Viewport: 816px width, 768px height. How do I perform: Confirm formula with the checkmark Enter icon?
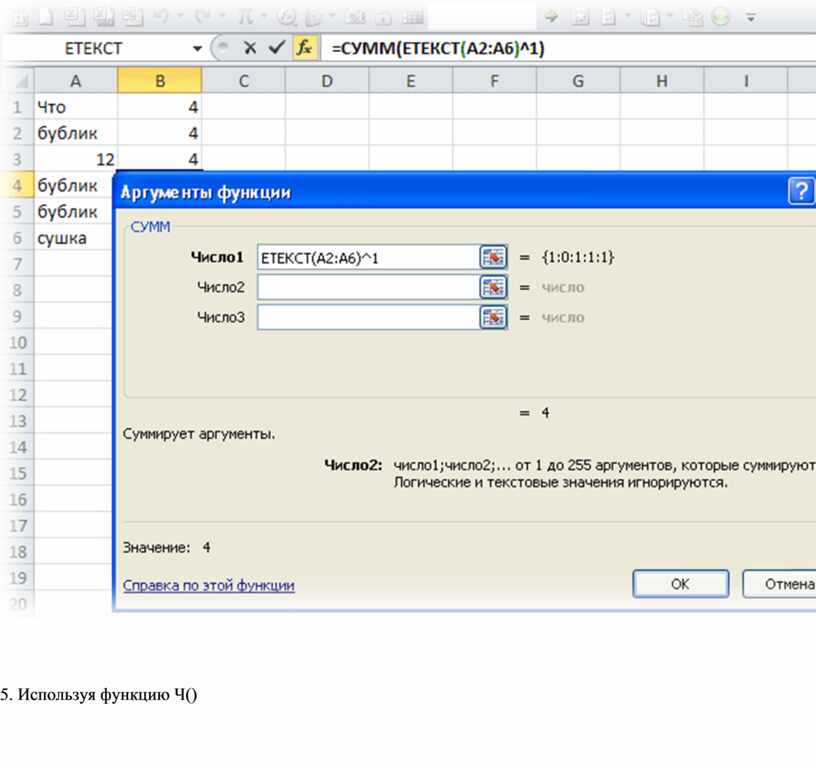click(277, 48)
